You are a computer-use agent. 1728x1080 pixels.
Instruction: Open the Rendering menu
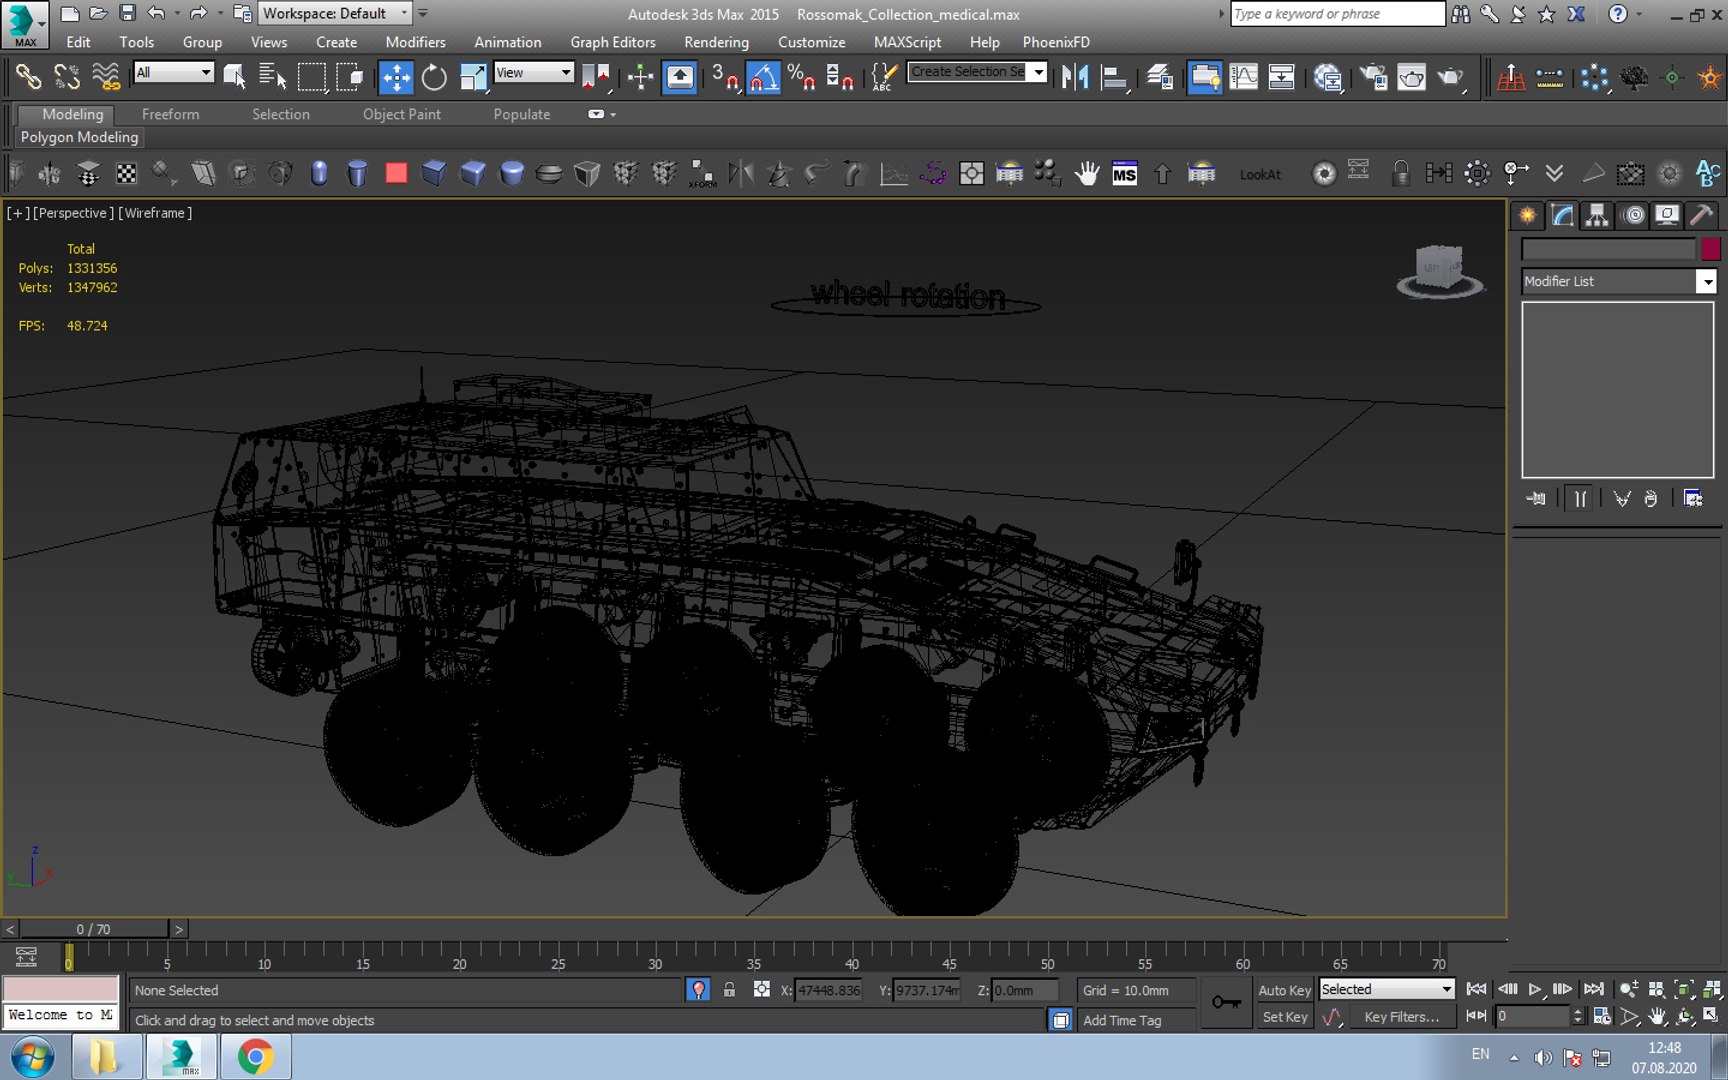(716, 42)
